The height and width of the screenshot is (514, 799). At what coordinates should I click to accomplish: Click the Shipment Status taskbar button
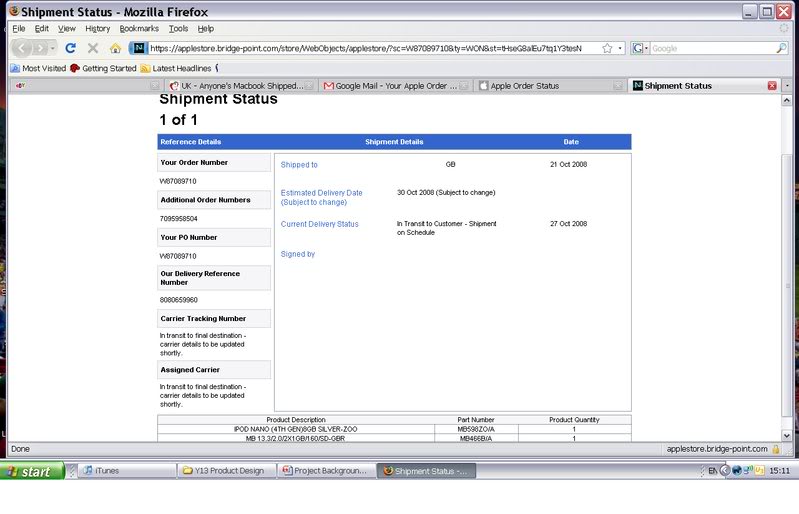[x=427, y=471]
